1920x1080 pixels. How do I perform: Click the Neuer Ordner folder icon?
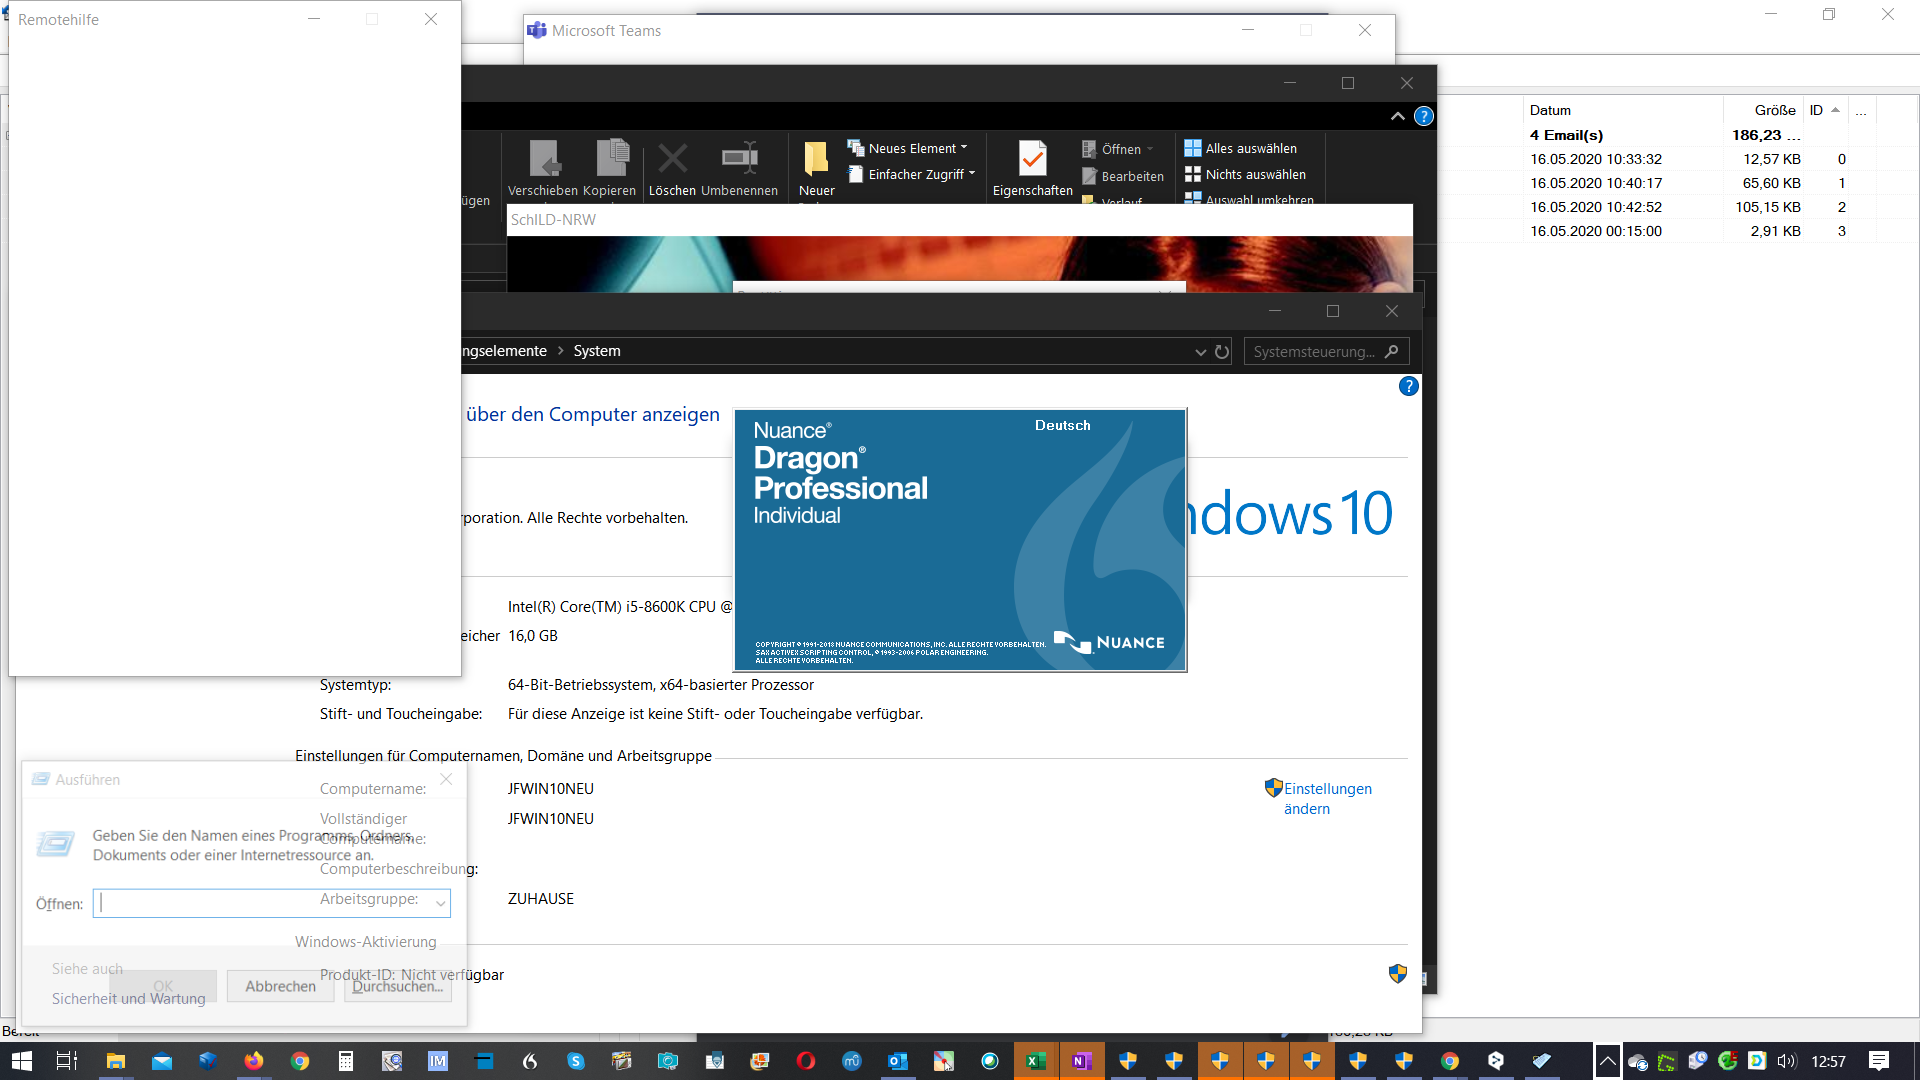(816, 158)
